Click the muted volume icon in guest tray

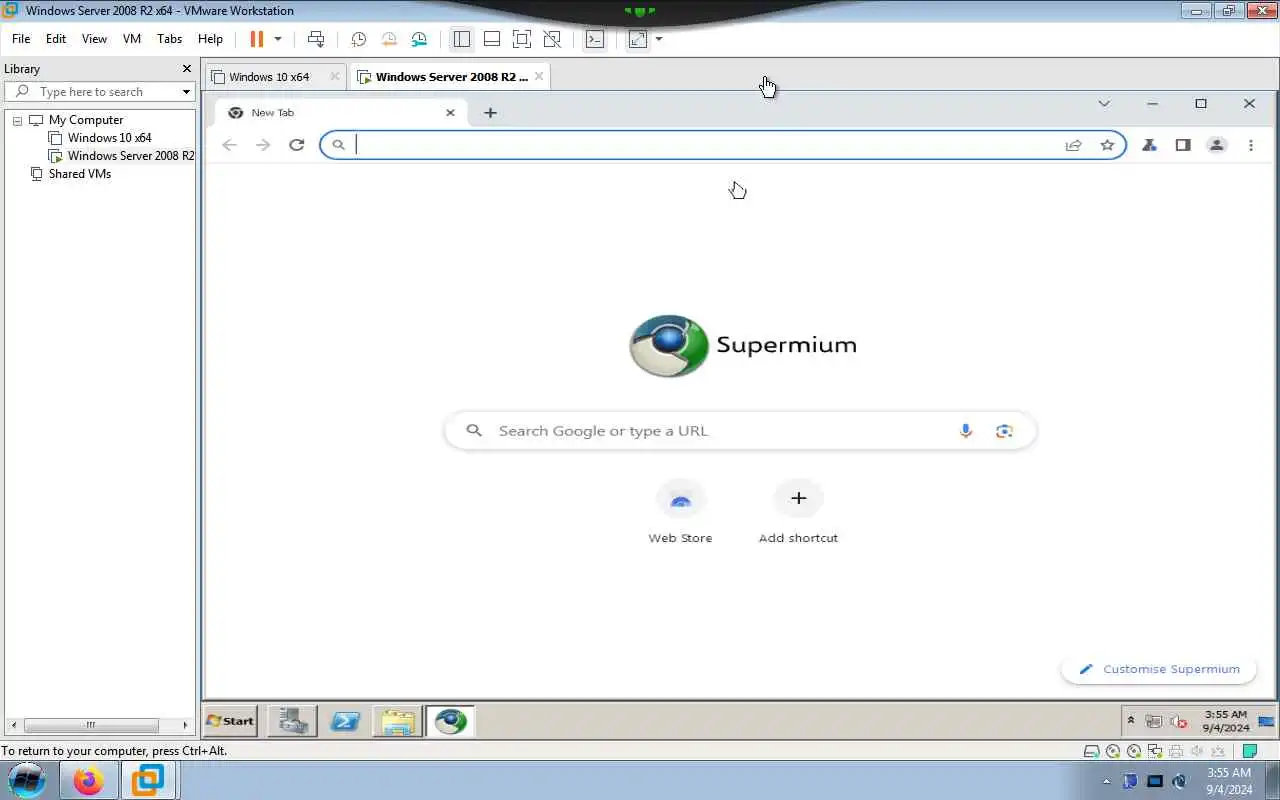tap(1179, 722)
